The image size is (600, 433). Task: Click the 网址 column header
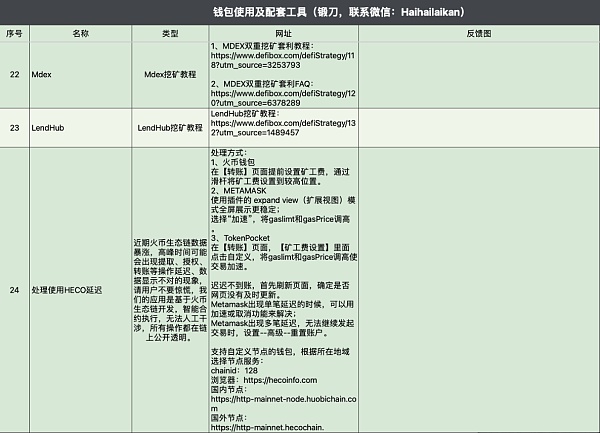(284, 34)
